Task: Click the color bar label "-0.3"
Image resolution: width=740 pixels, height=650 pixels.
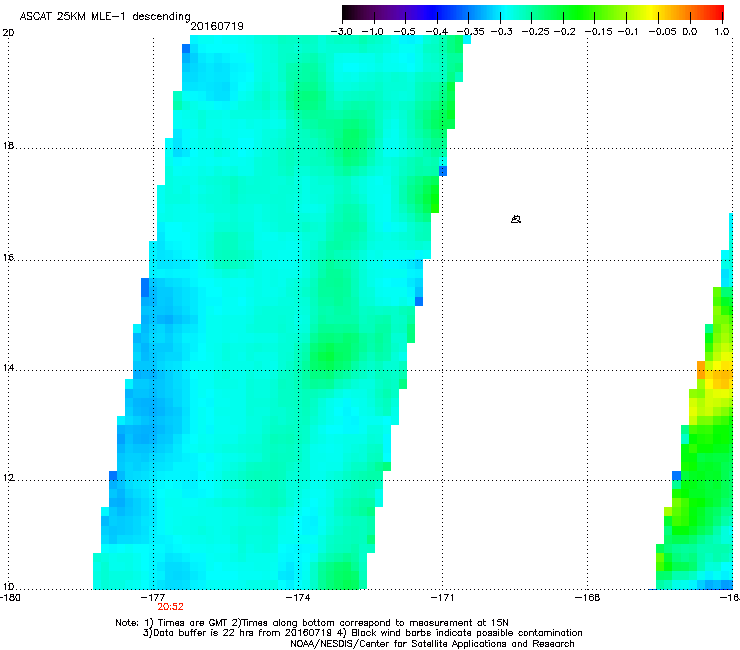Action: pyautogui.click(x=502, y=32)
